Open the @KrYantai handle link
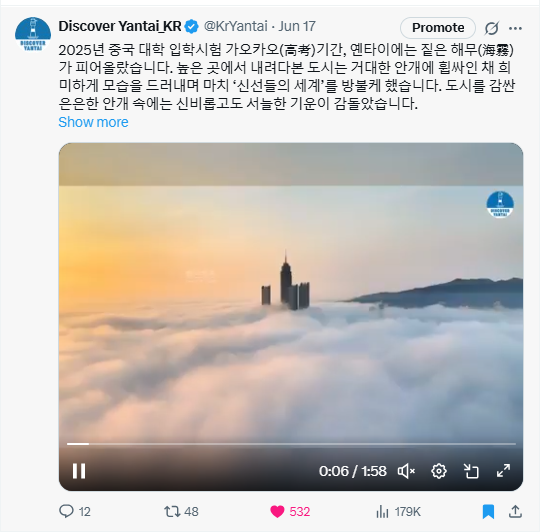550x532 pixels. point(236,26)
